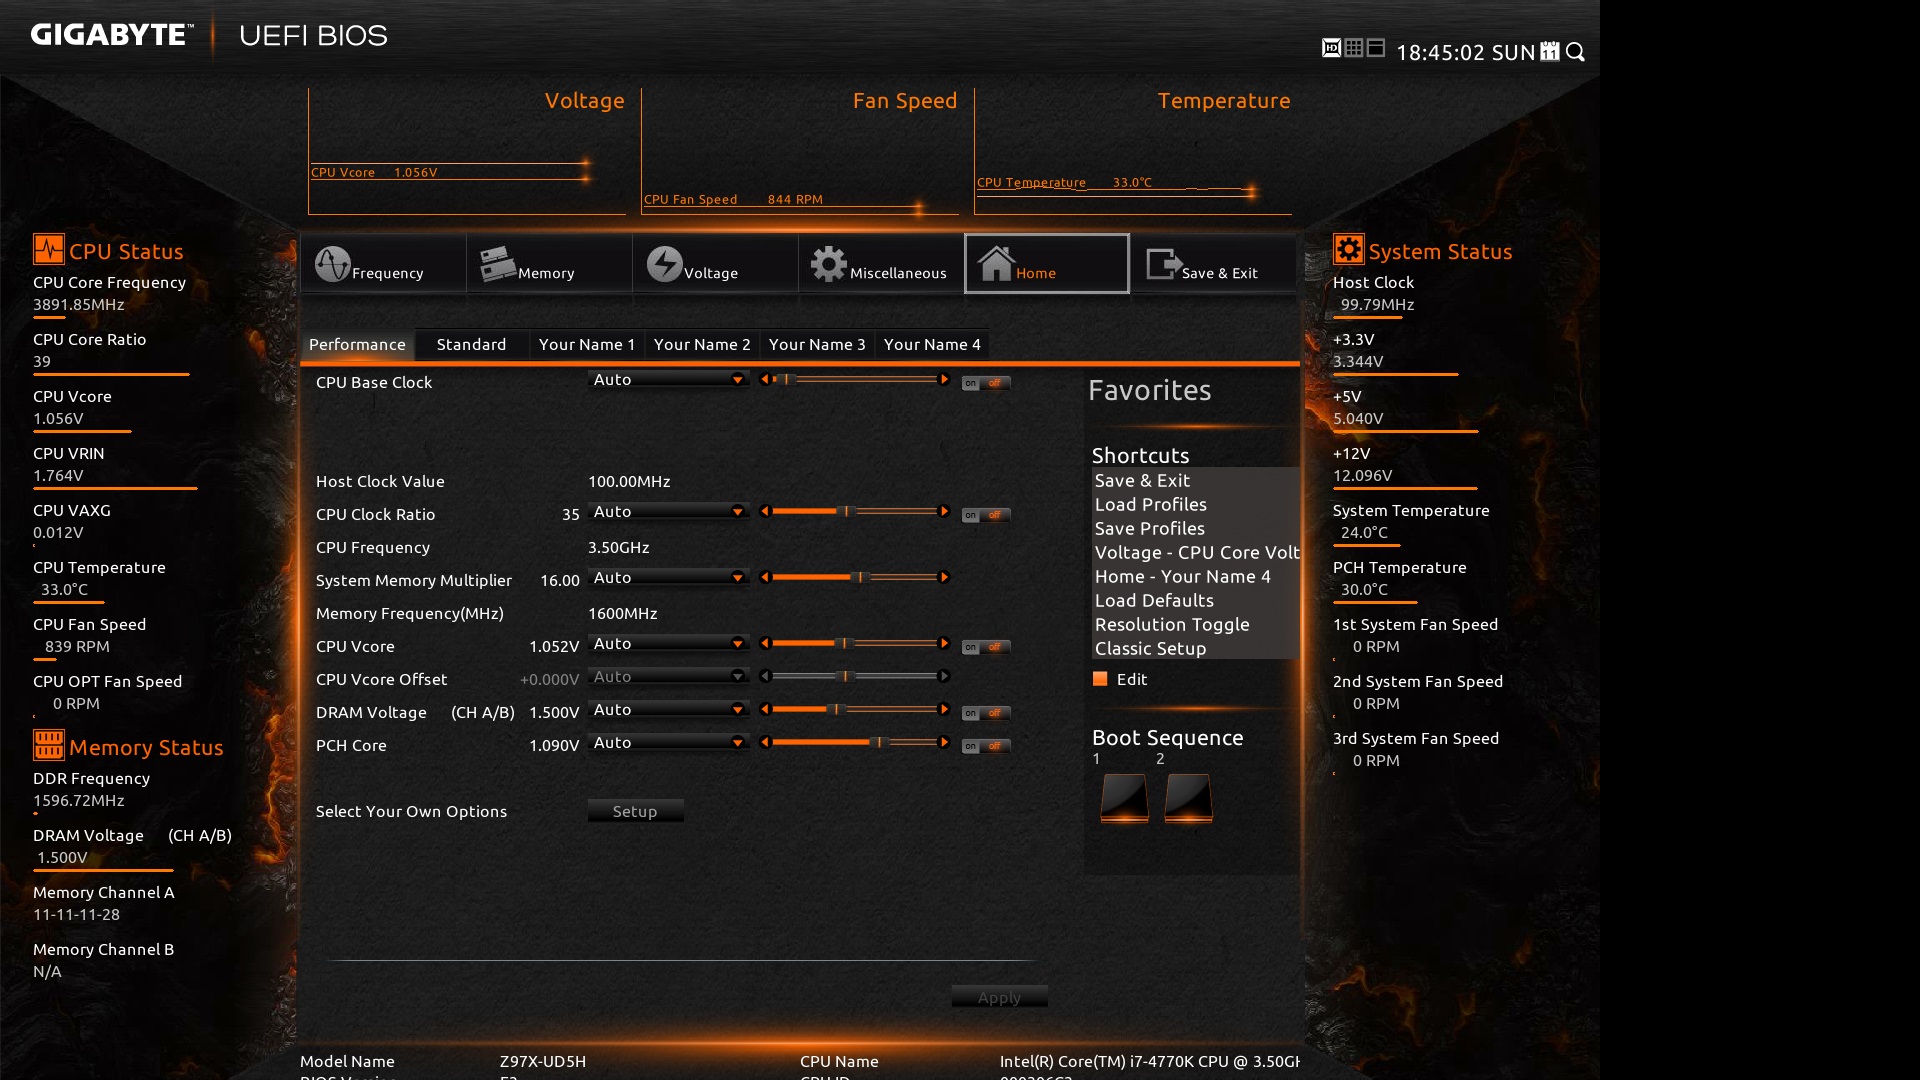This screenshot has height=1080, width=1920.
Task: Click the HD resolution mode icon
Action: [x=1331, y=48]
